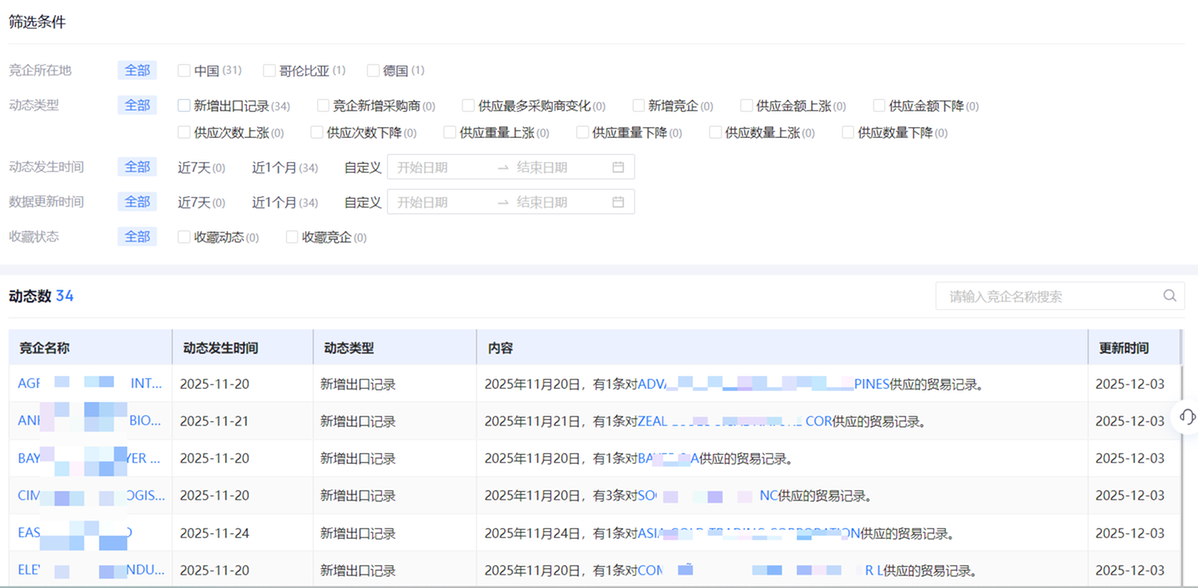Image resolution: width=1198 pixels, height=588 pixels.
Task: Open calendar icon in 数据更新时间 date range
Action: (x=618, y=202)
